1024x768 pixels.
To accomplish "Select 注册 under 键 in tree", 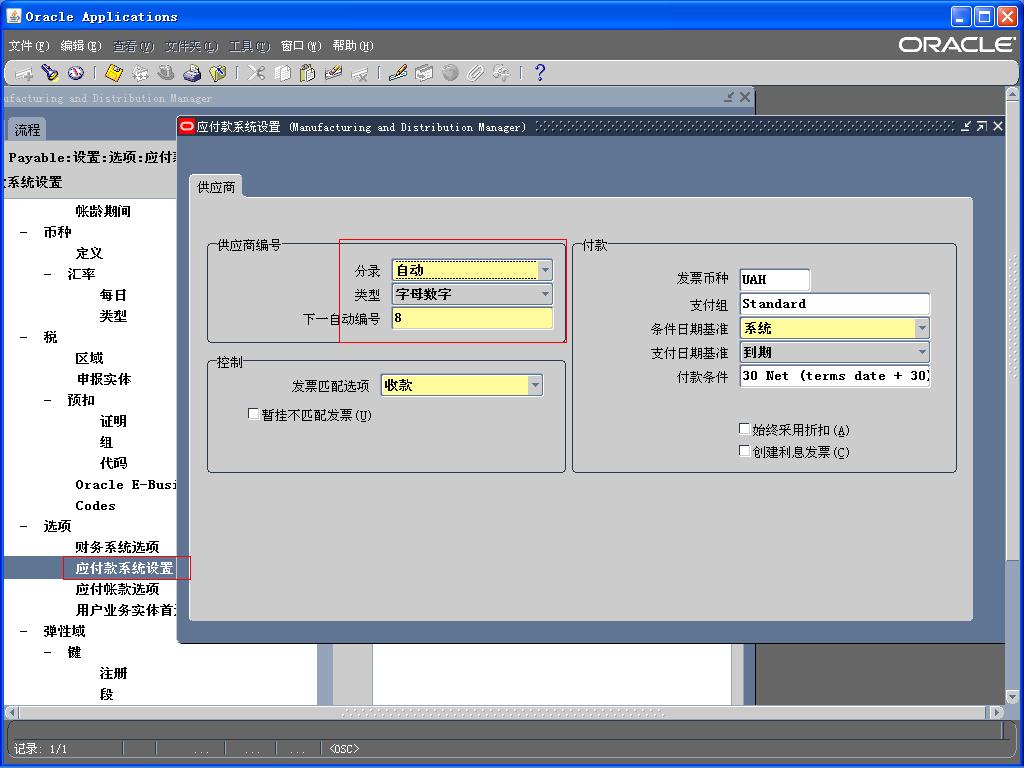I will [113, 673].
